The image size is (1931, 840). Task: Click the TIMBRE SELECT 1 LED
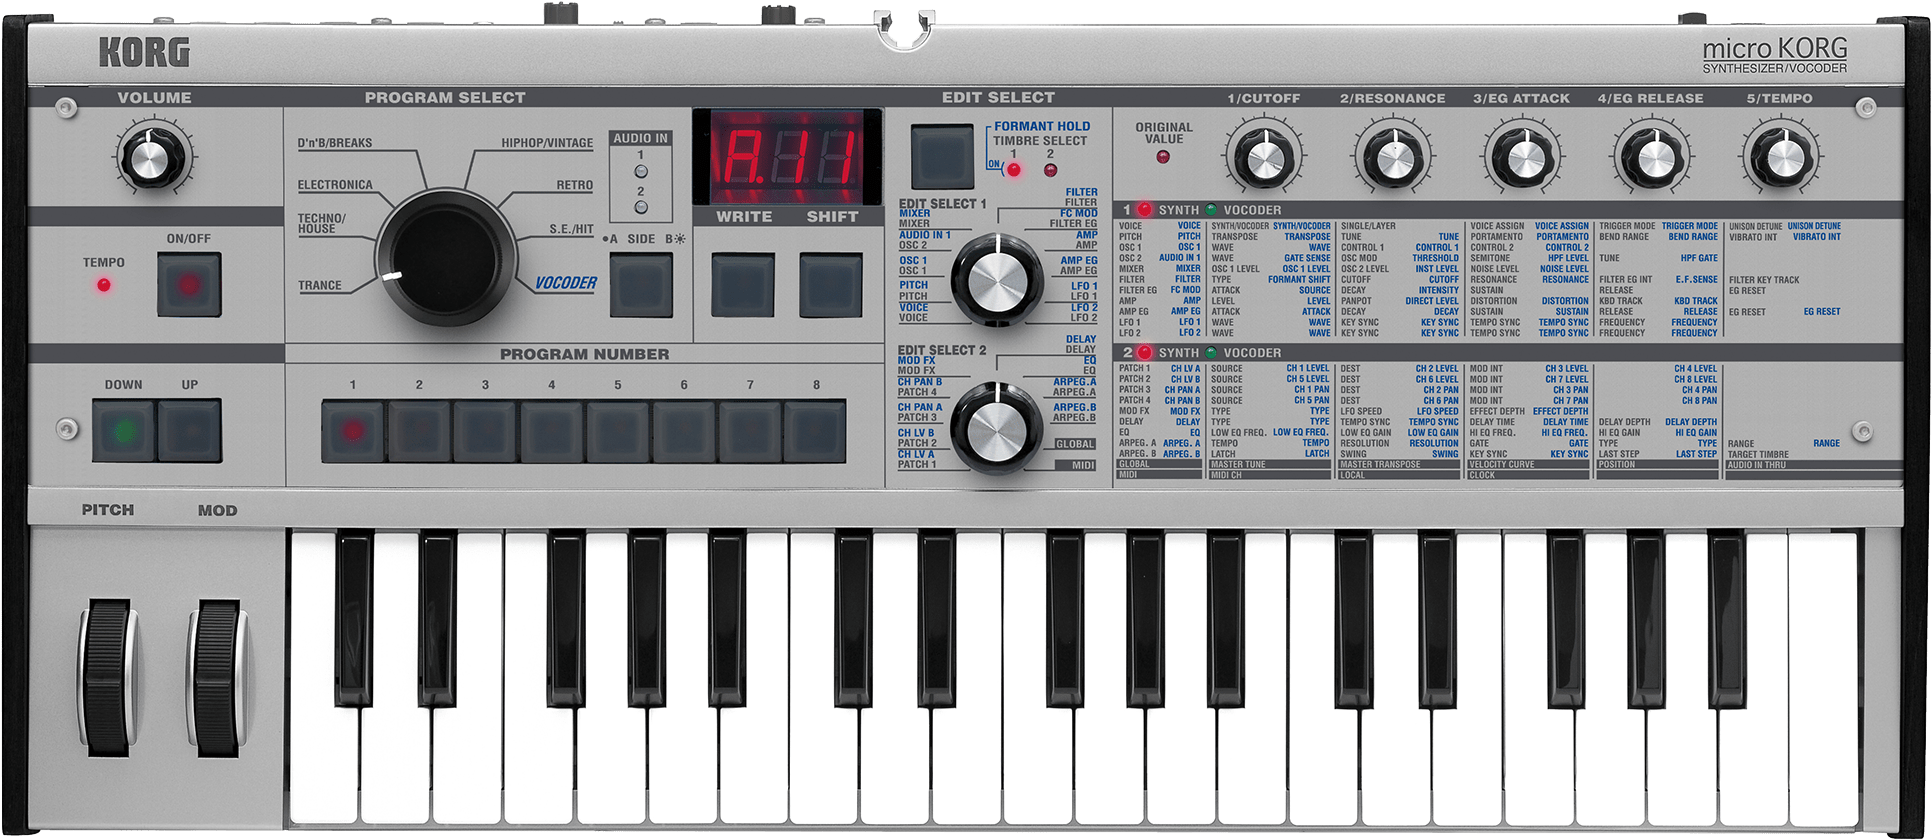coord(1014,170)
